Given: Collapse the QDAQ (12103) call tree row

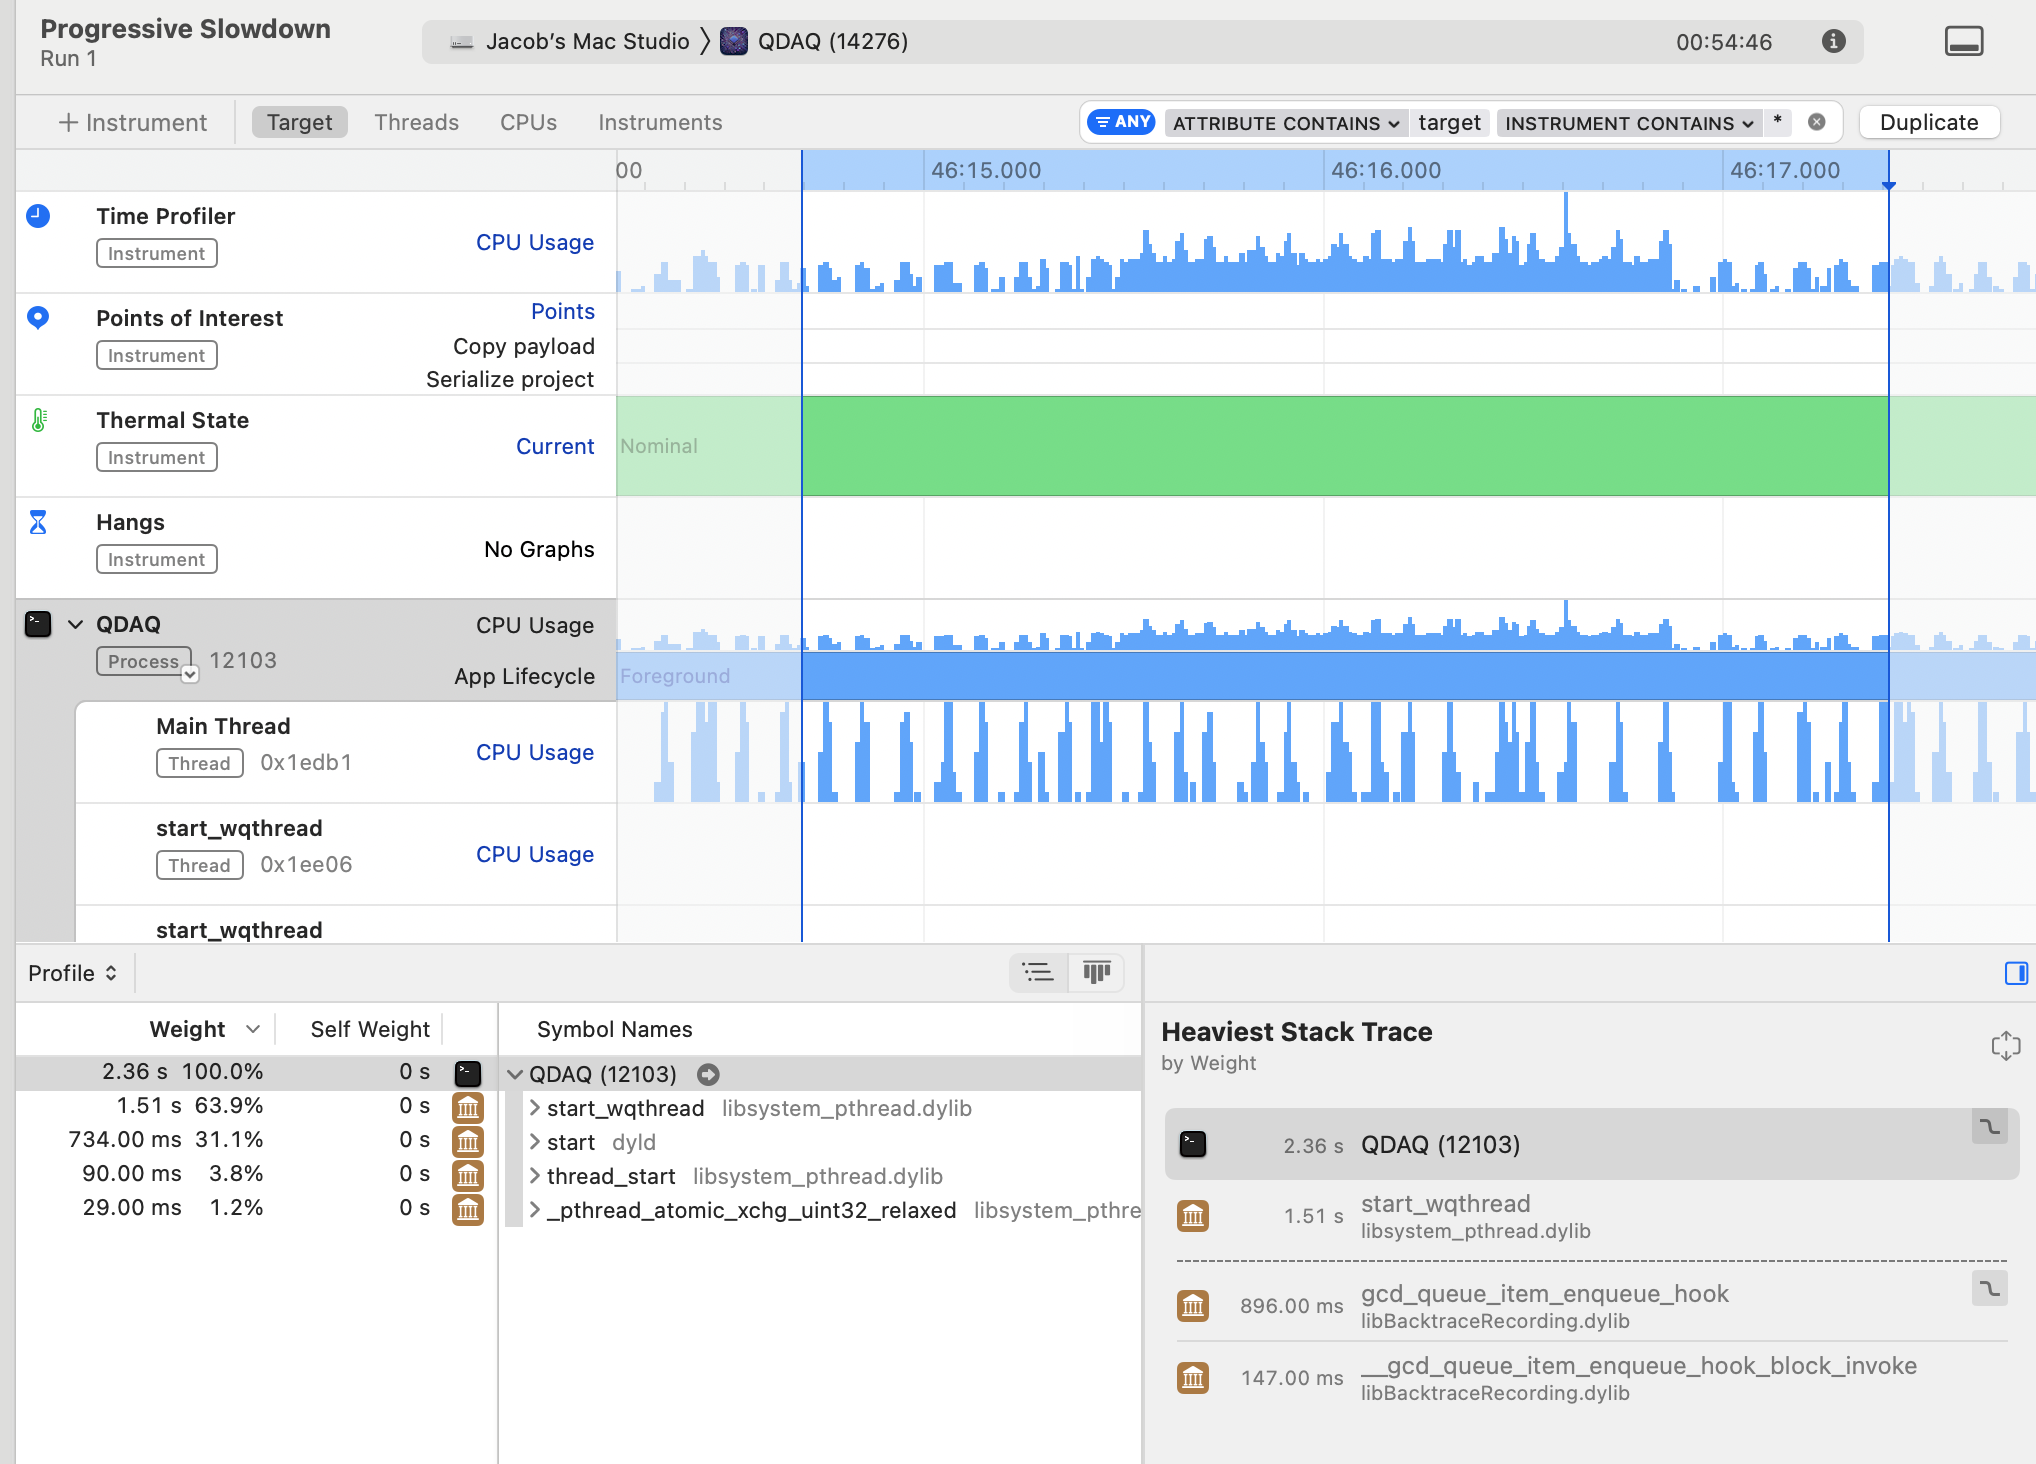Looking at the screenshot, I should click(515, 1074).
